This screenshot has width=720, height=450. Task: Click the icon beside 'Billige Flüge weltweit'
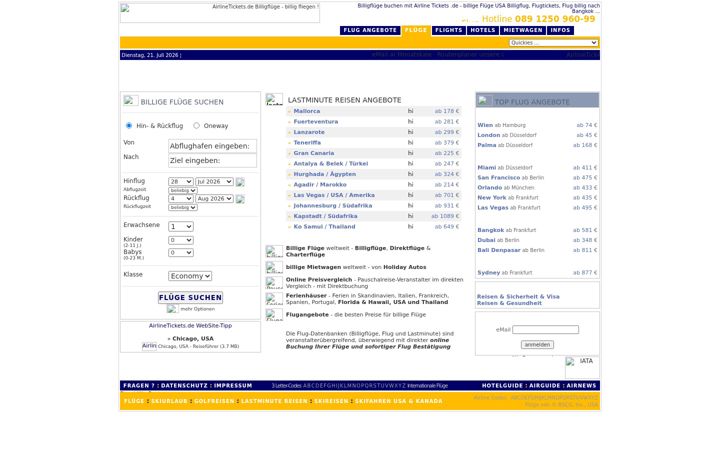coord(274,251)
